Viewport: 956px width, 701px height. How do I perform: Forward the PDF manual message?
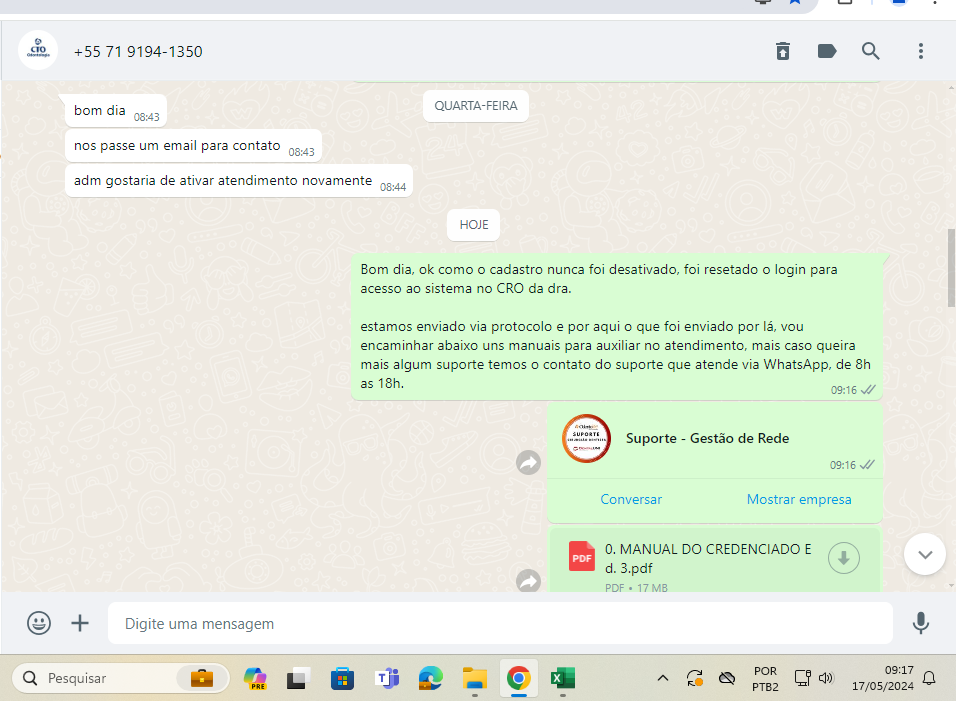pos(529,580)
